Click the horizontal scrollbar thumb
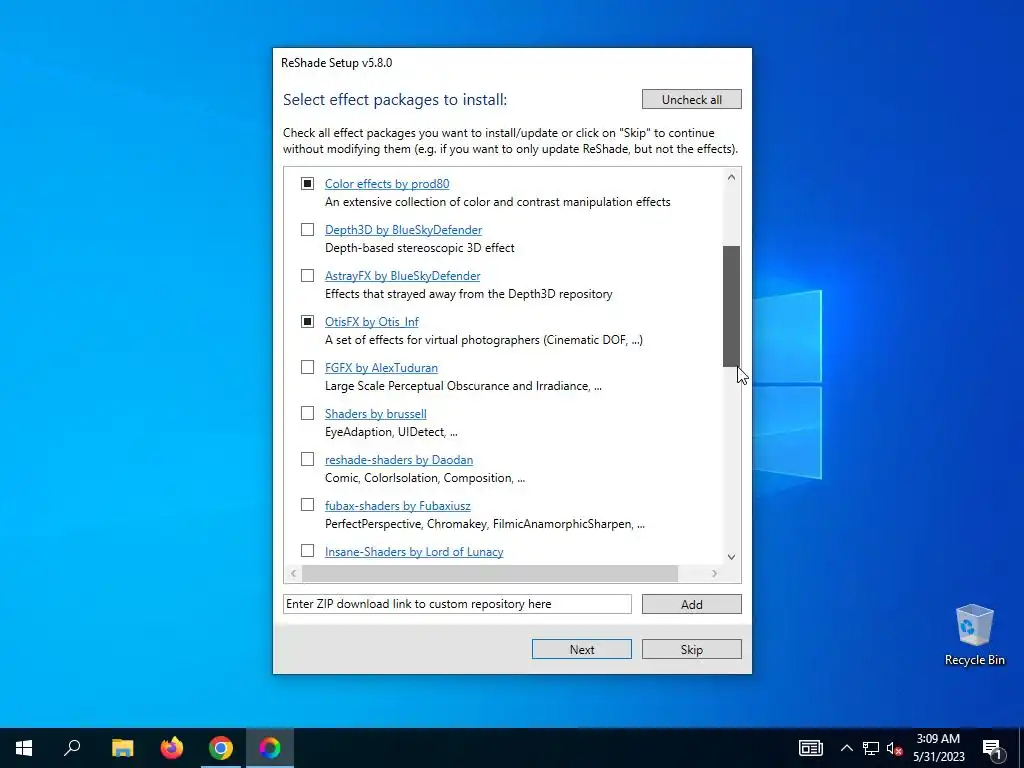The width and height of the screenshot is (1024, 768). 490,573
